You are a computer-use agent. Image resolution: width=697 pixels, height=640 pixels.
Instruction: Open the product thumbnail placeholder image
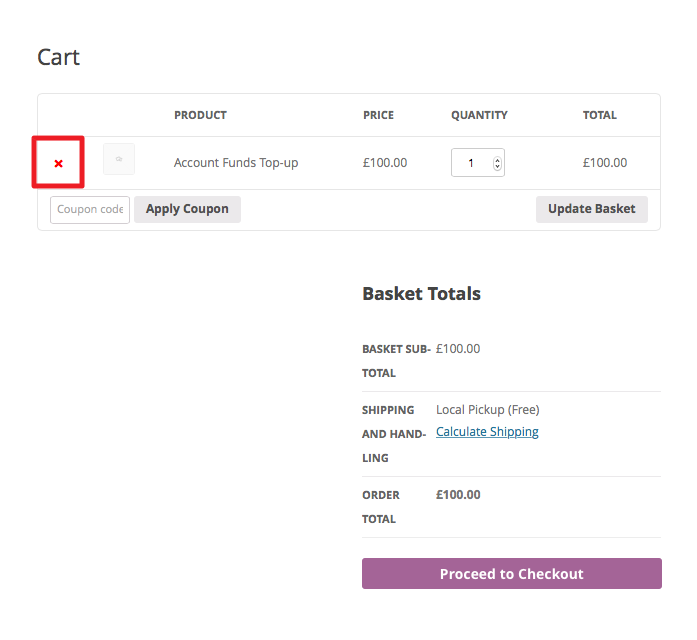119,159
